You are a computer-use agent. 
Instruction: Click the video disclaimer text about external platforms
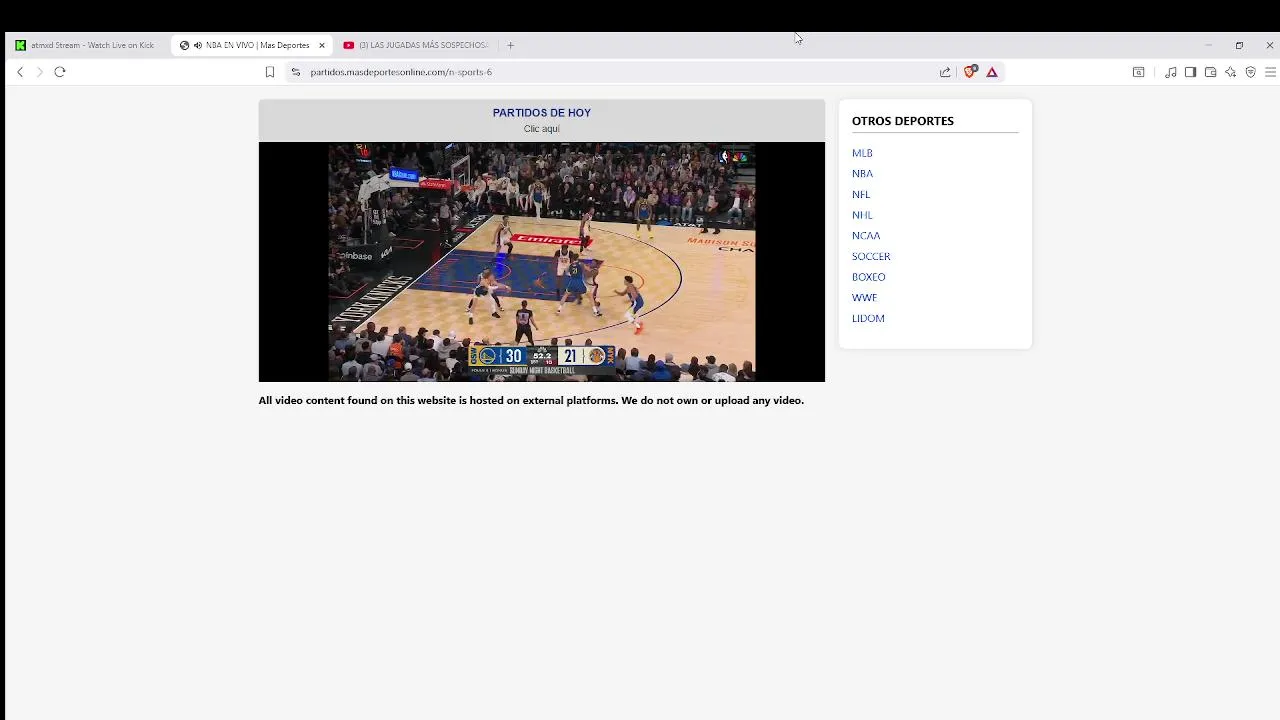click(531, 400)
